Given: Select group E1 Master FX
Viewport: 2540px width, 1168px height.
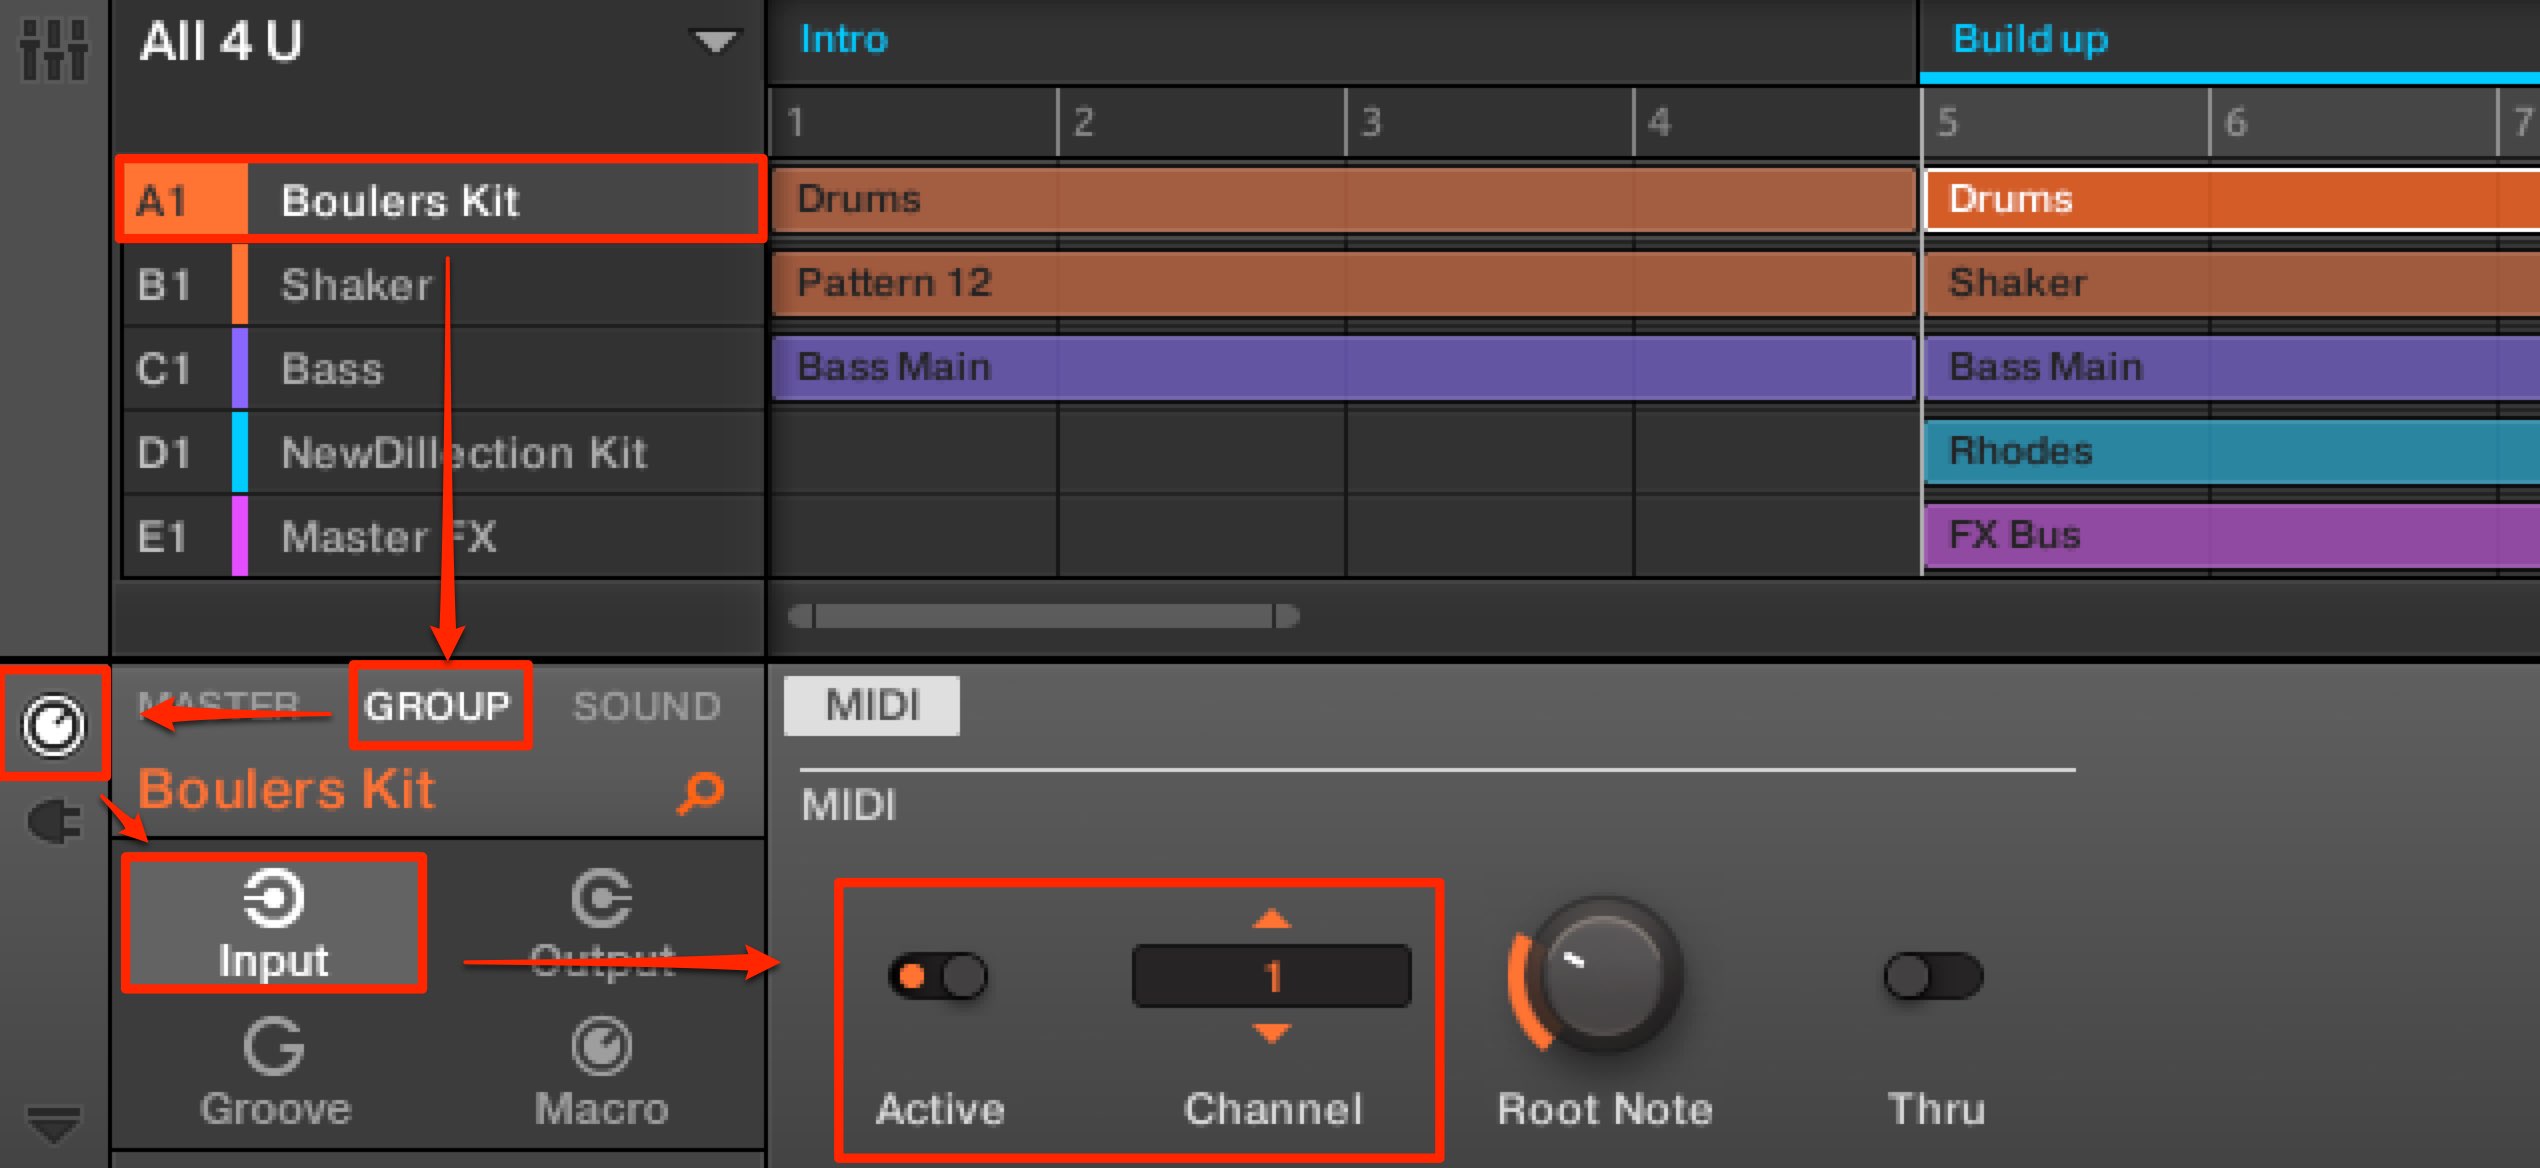Looking at the screenshot, I should (x=441, y=536).
